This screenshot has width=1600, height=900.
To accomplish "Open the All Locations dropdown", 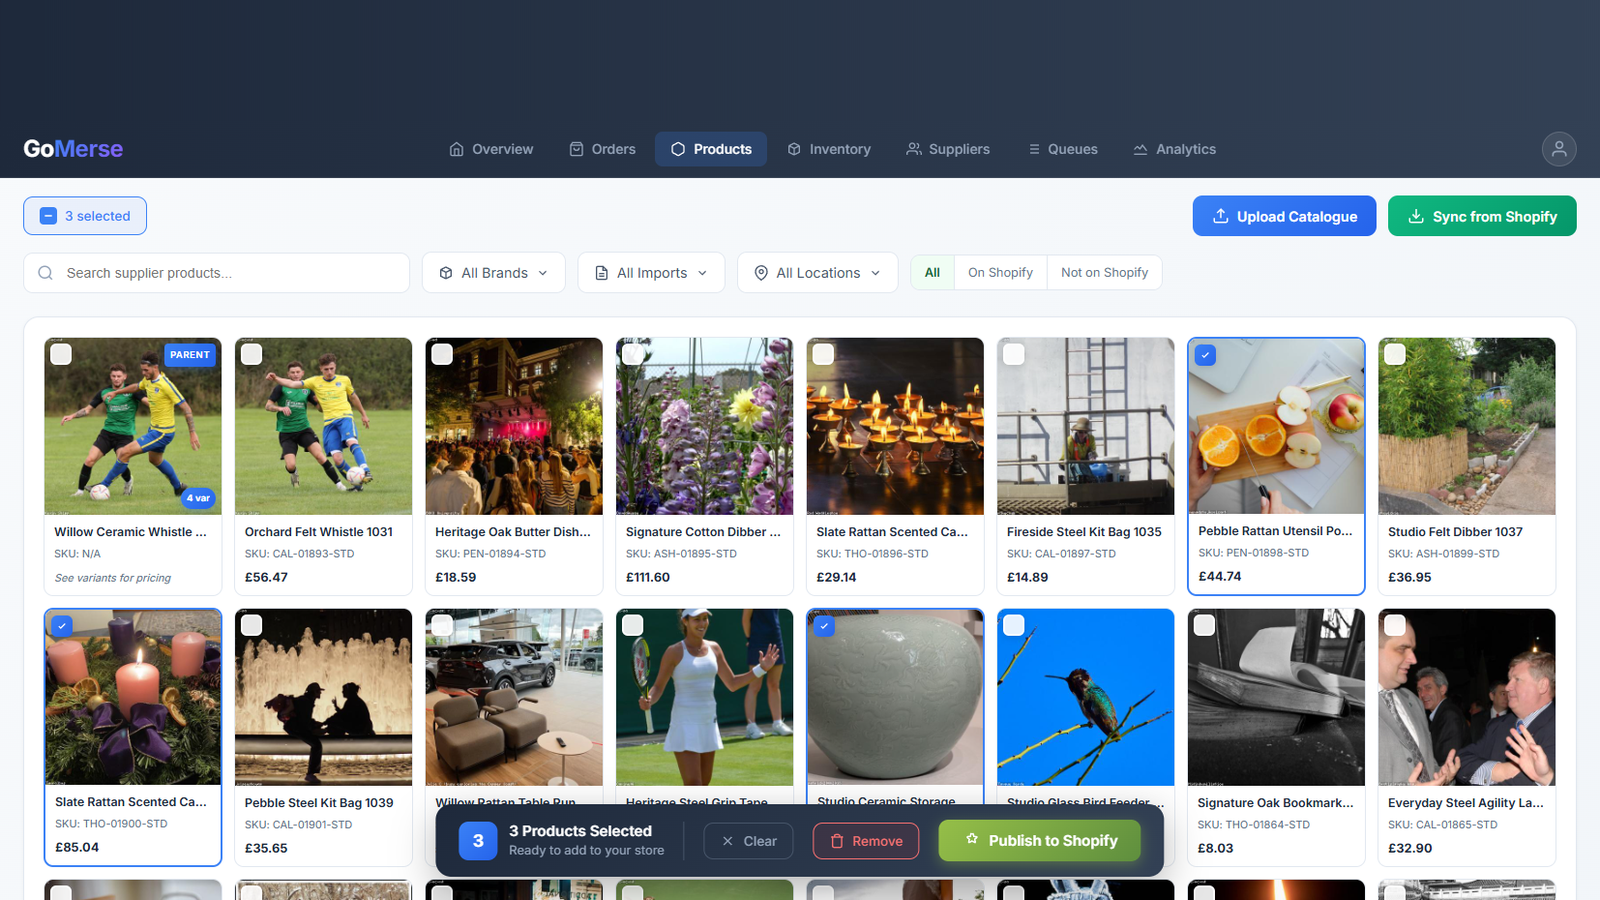I will (x=817, y=273).
